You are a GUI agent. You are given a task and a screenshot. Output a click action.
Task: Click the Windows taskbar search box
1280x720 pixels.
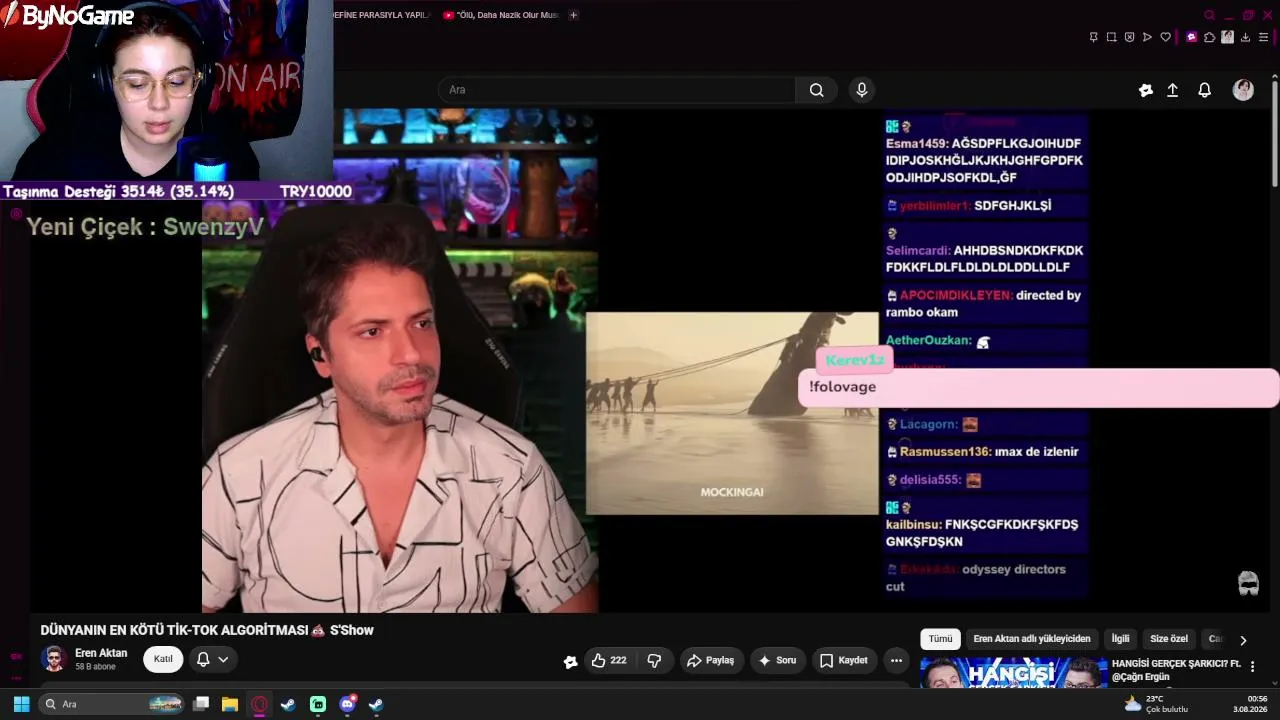(112, 704)
